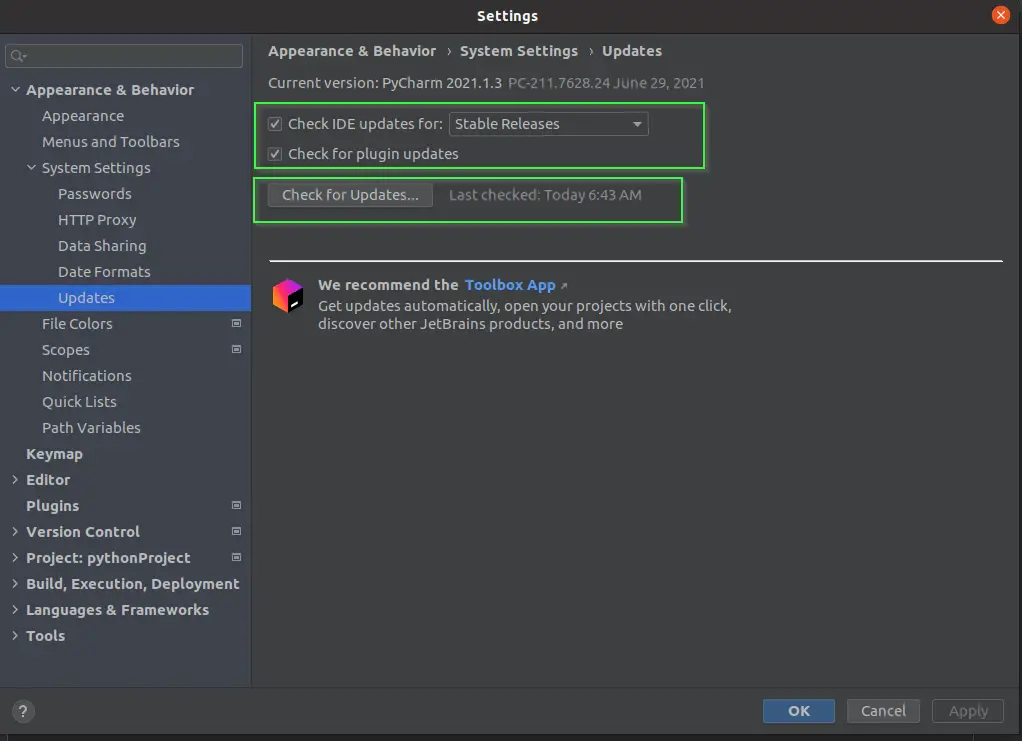Click the Cancel button
Image resolution: width=1022 pixels, height=741 pixels.
[x=883, y=711]
